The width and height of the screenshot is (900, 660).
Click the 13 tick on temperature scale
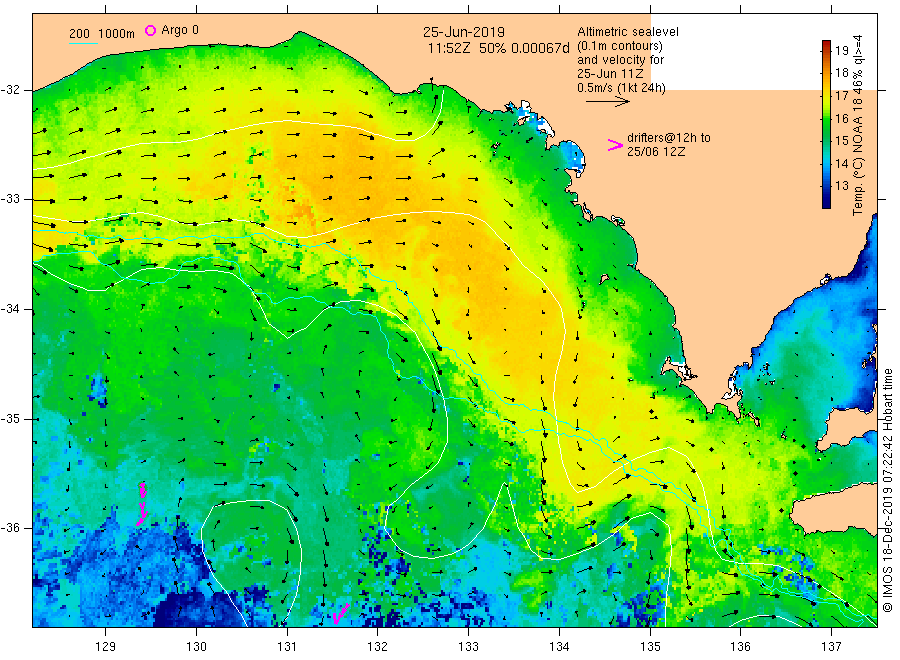pos(841,186)
